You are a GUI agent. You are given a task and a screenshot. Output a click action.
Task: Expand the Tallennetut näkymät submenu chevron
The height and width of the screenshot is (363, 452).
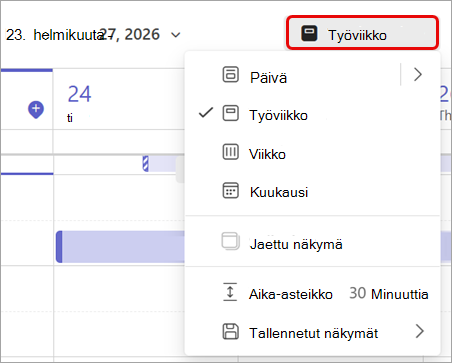[420, 331]
